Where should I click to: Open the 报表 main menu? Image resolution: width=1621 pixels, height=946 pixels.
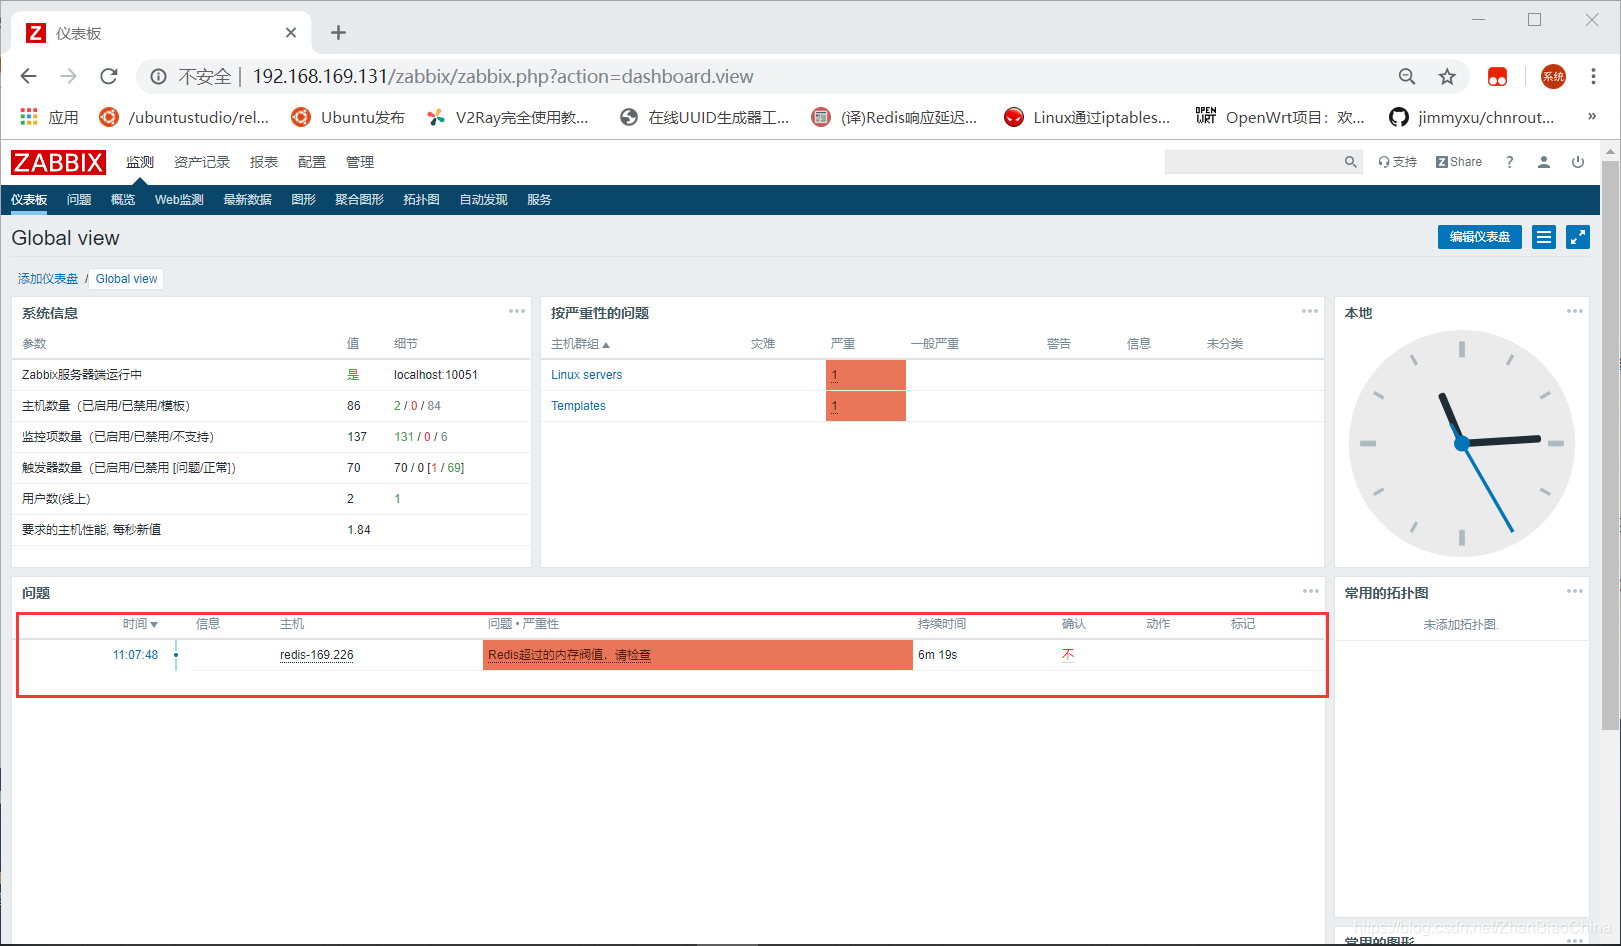[264, 162]
